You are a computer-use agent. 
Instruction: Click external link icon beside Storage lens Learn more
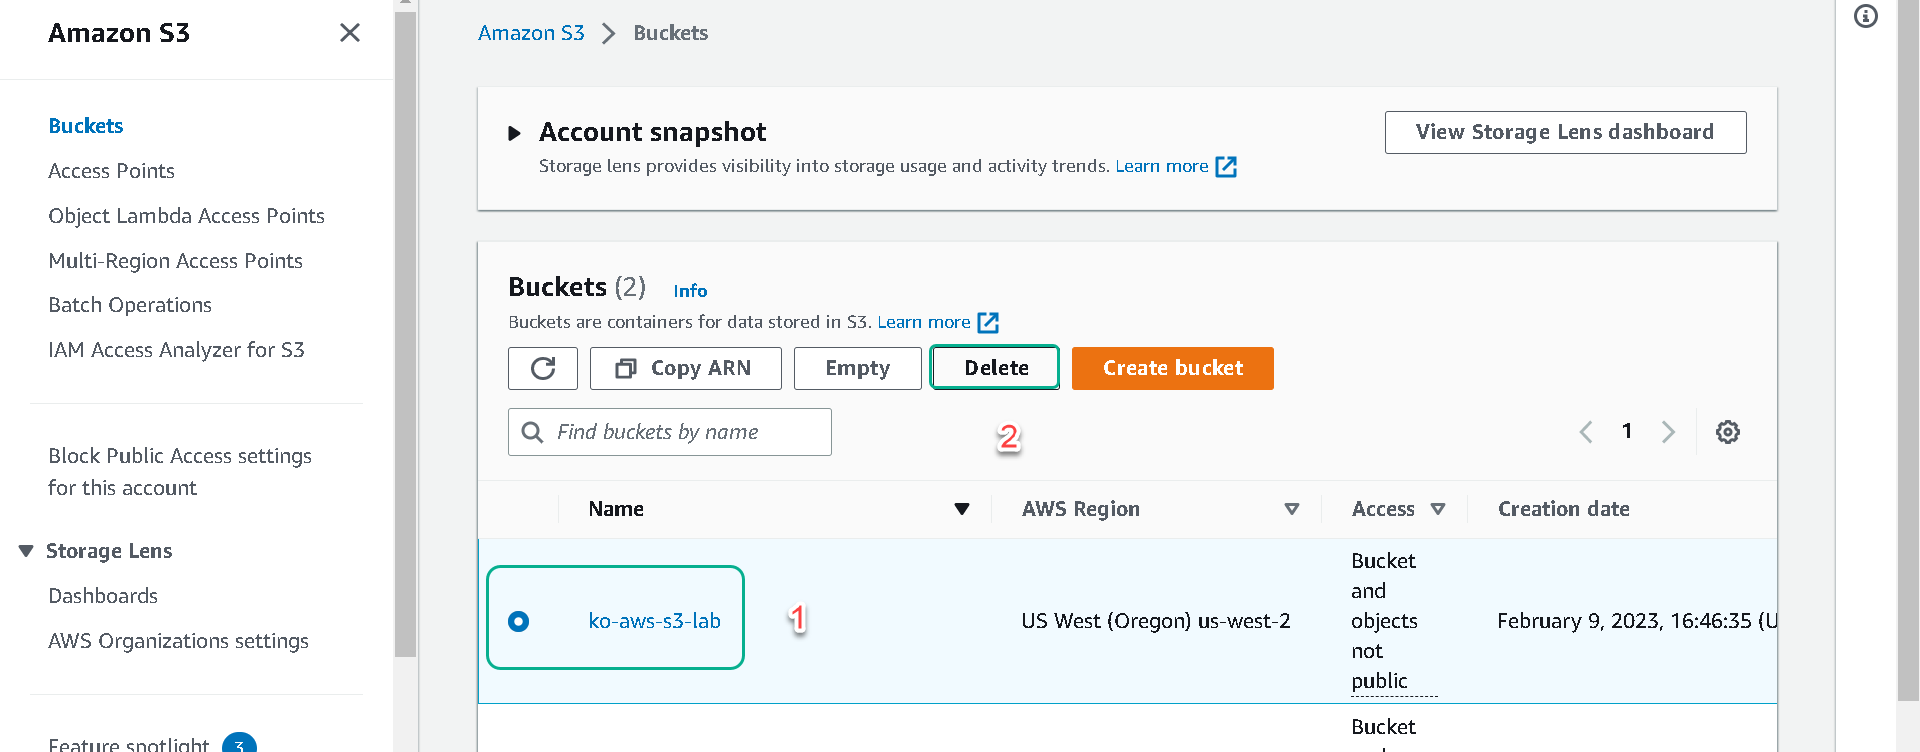[1226, 167]
